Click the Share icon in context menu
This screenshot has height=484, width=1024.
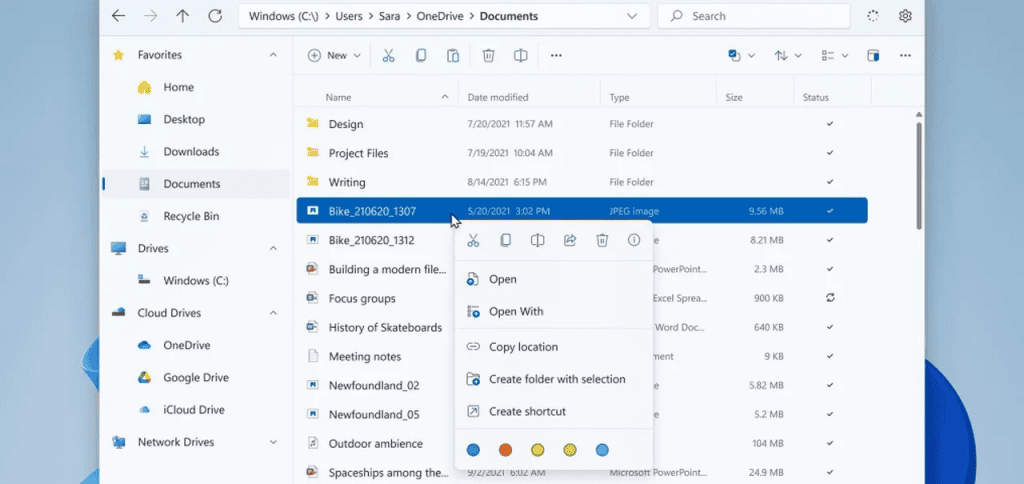(x=570, y=241)
